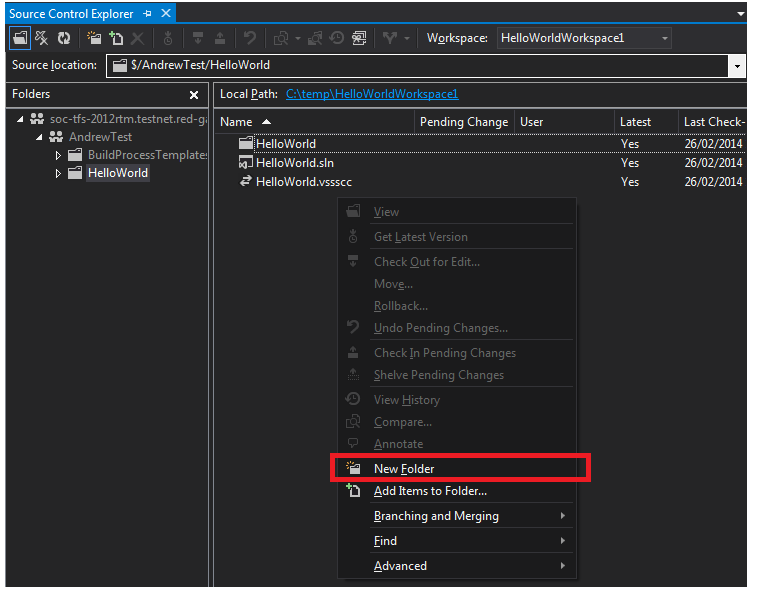The image size is (761, 594).
Task: Choose Add Items to Folder menu entry
Action: (x=430, y=491)
